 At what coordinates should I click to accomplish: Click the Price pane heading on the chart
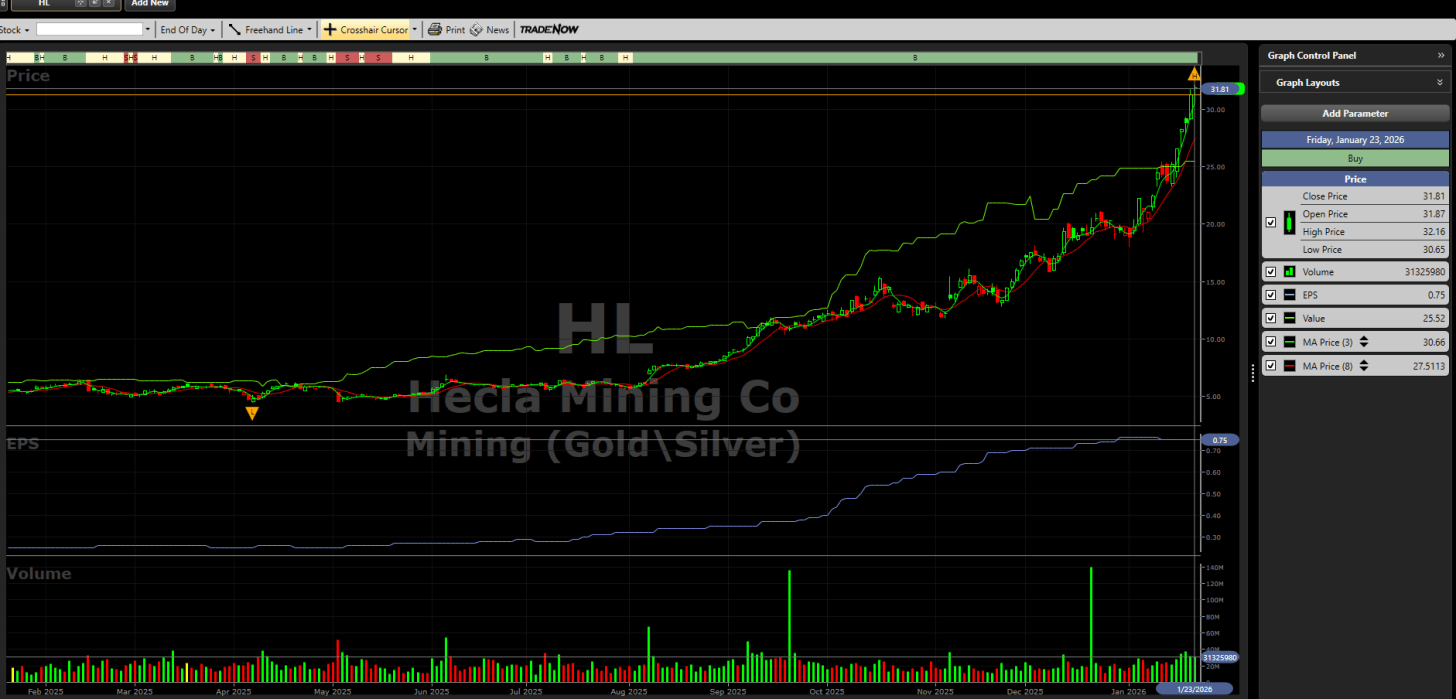pos(28,76)
